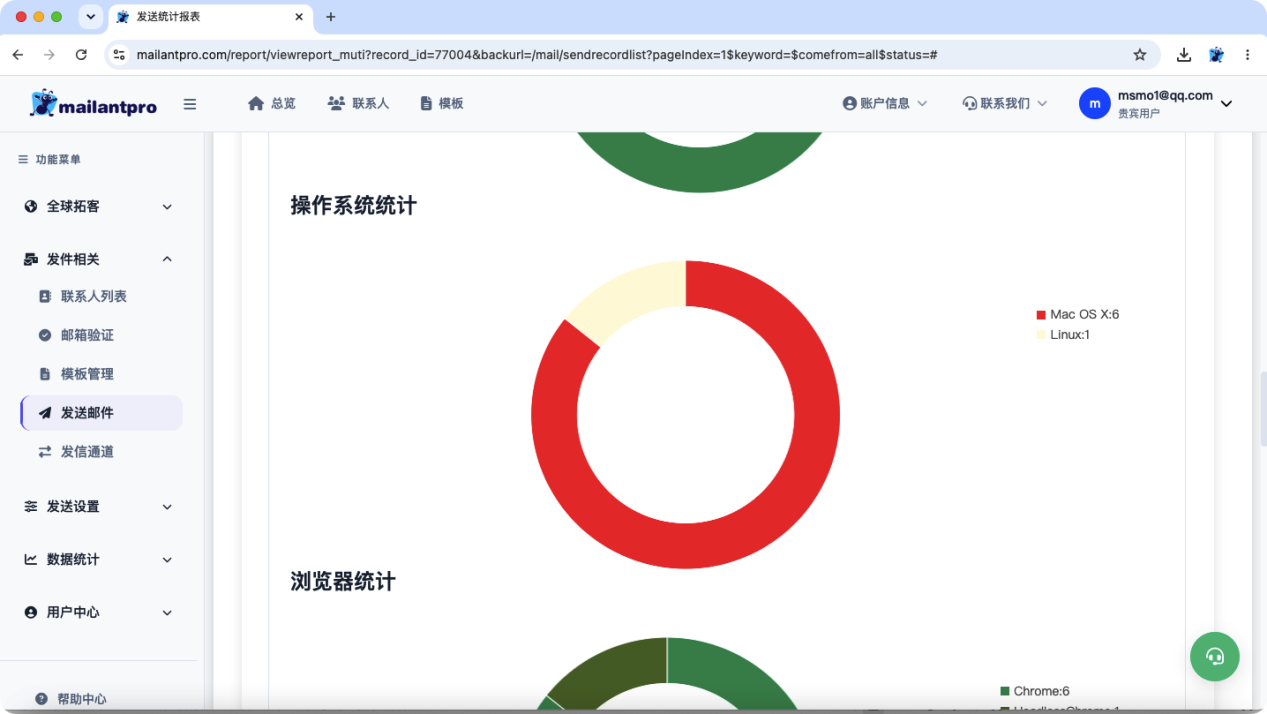The height and width of the screenshot is (714, 1267).
Task: Open a new browser tab
Action: click(x=331, y=17)
